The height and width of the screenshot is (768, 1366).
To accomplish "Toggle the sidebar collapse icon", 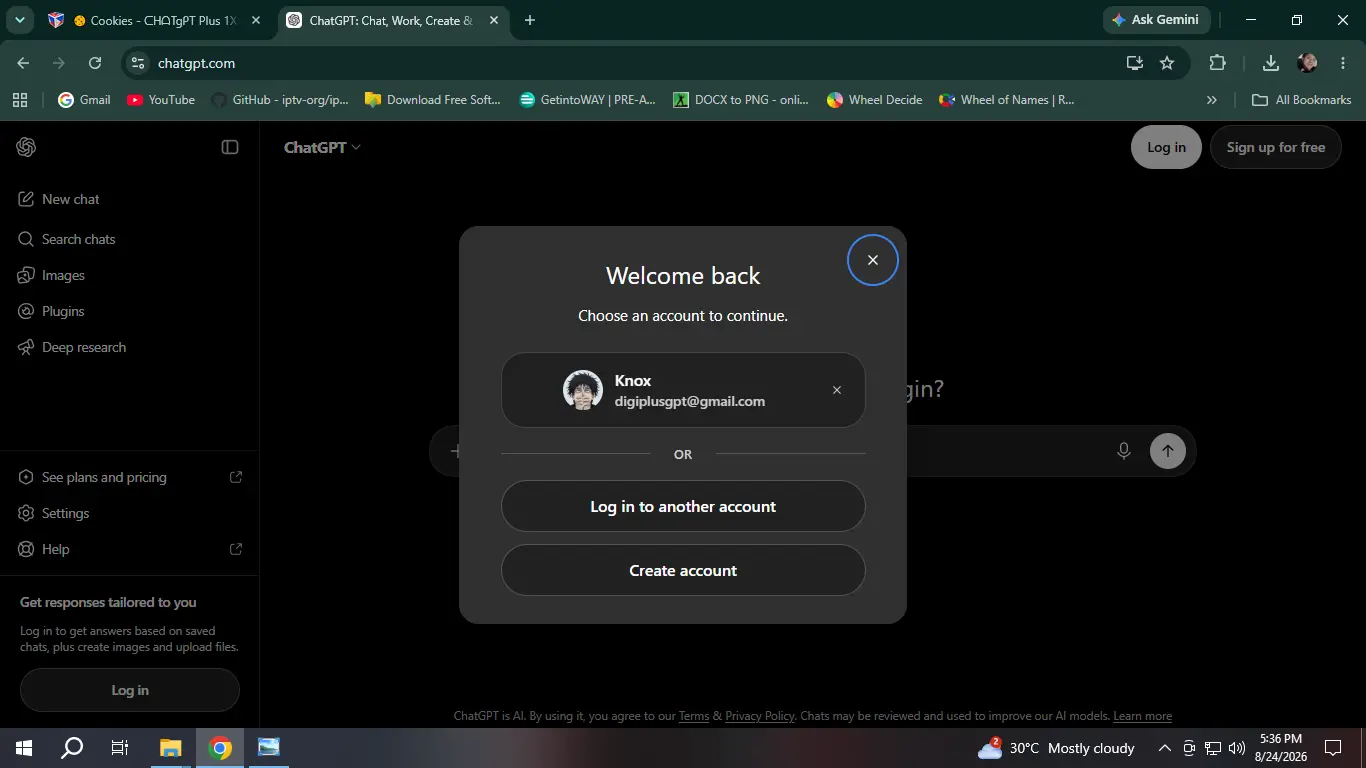I will 230,147.
